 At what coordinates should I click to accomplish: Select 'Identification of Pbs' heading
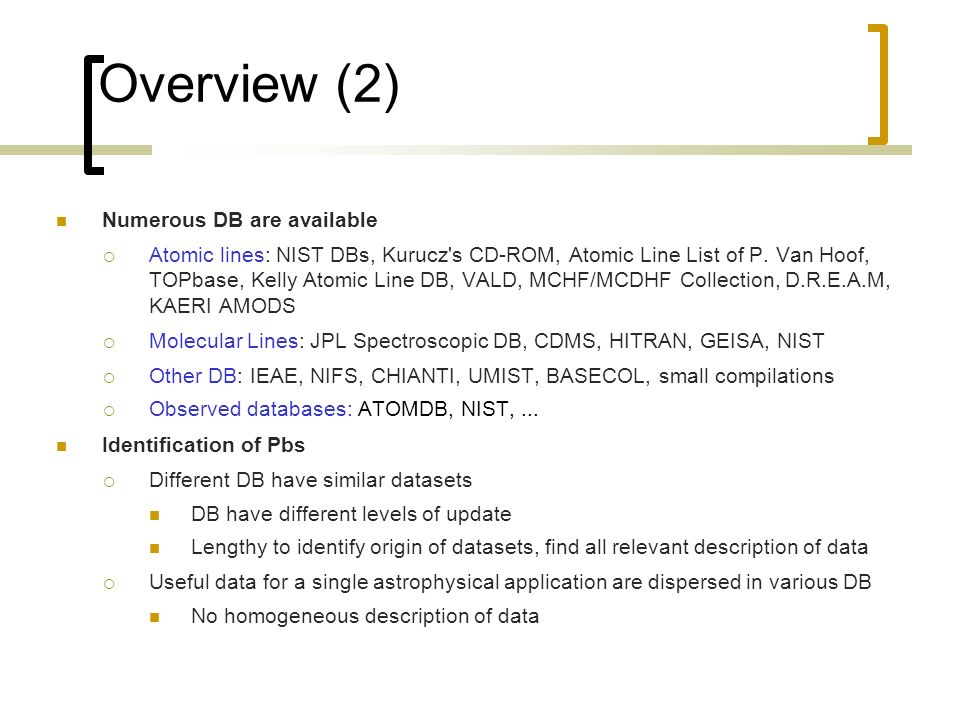(x=203, y=444)
